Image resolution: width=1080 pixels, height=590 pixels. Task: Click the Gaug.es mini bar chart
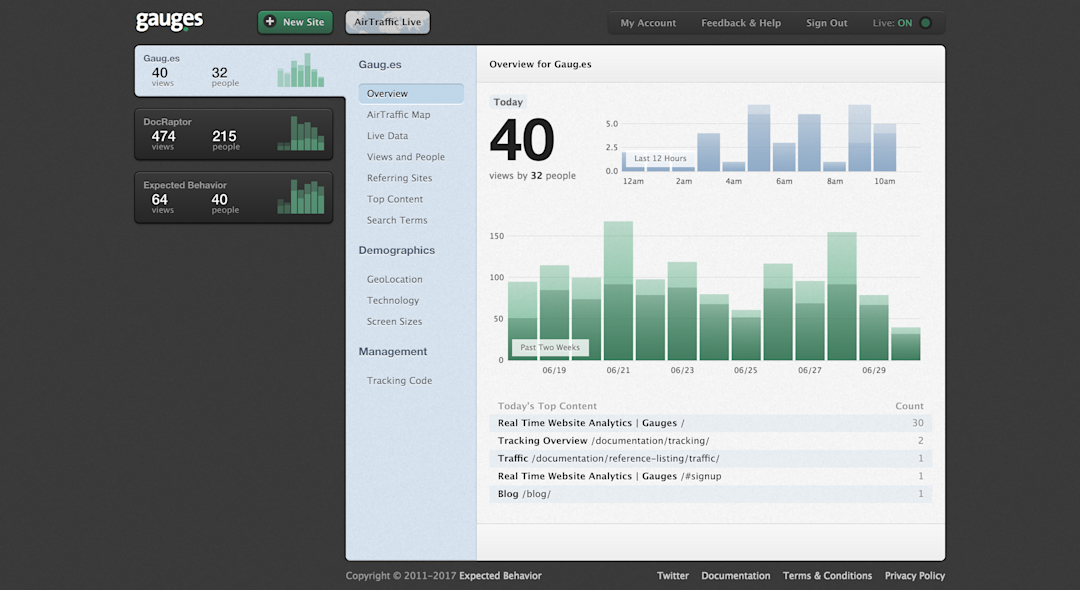pos(300,70)
